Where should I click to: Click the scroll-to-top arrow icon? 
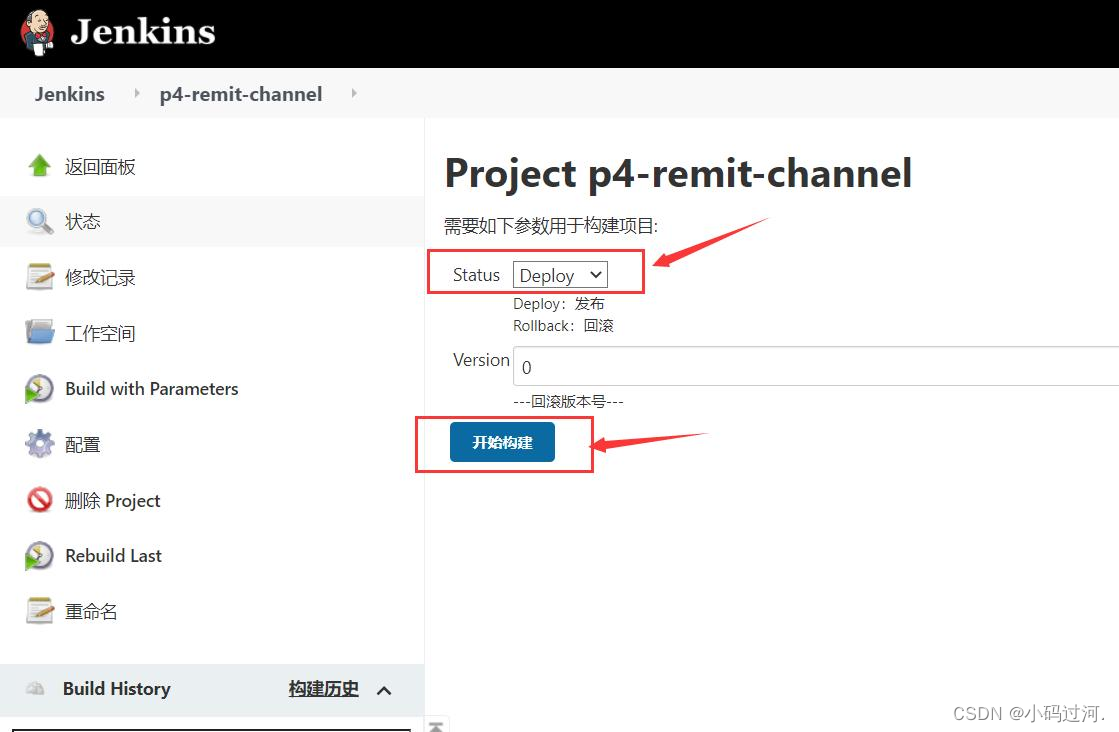pos(436,725)
